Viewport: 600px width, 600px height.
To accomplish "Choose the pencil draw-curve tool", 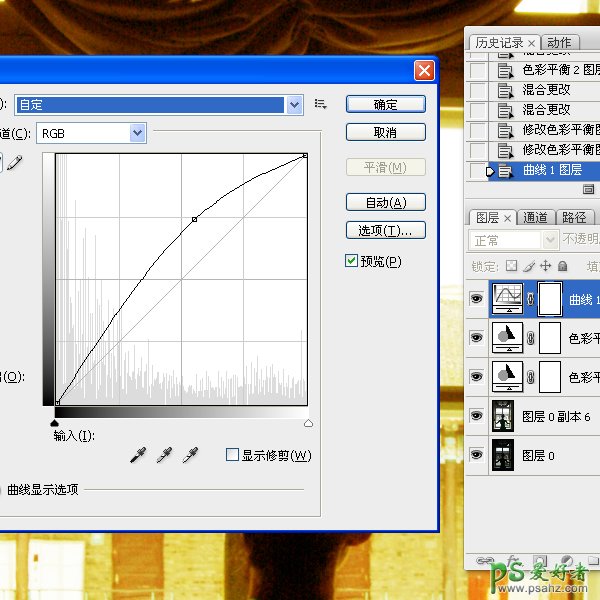I will [x=13, y=162].
